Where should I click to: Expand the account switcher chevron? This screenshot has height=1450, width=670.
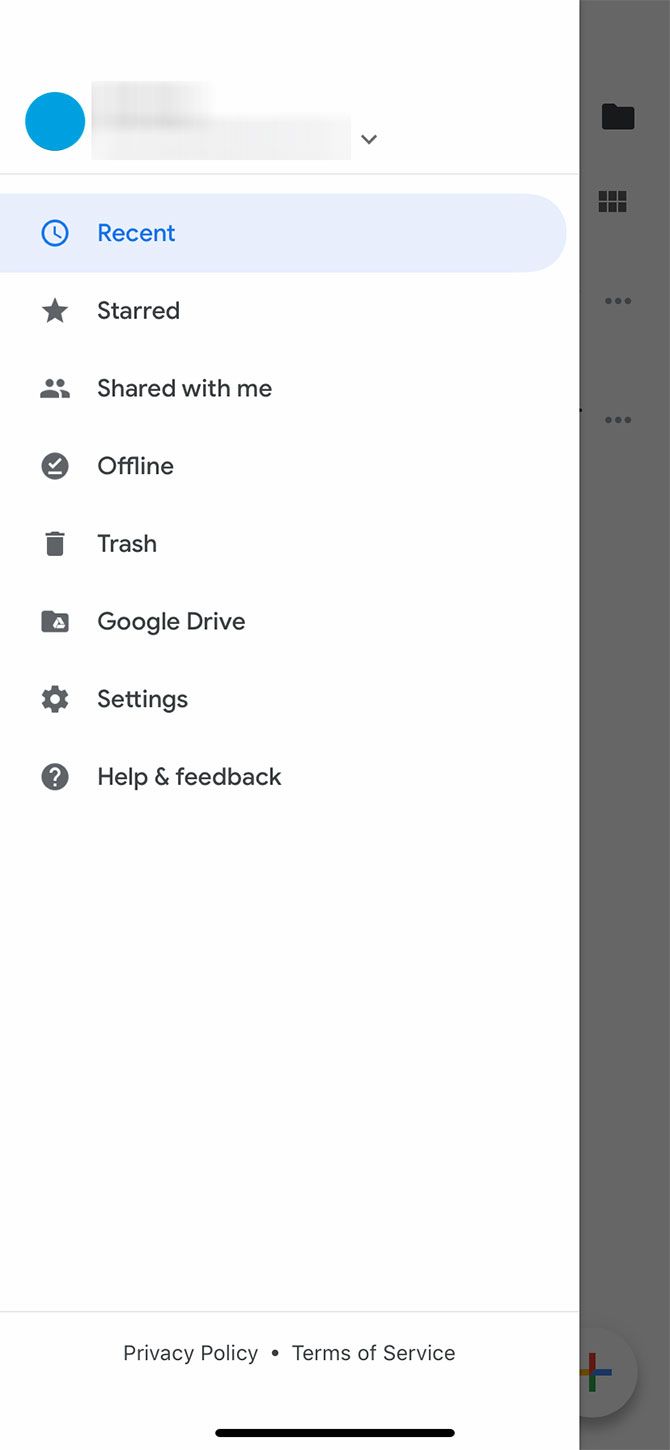(x=369, y=139)
